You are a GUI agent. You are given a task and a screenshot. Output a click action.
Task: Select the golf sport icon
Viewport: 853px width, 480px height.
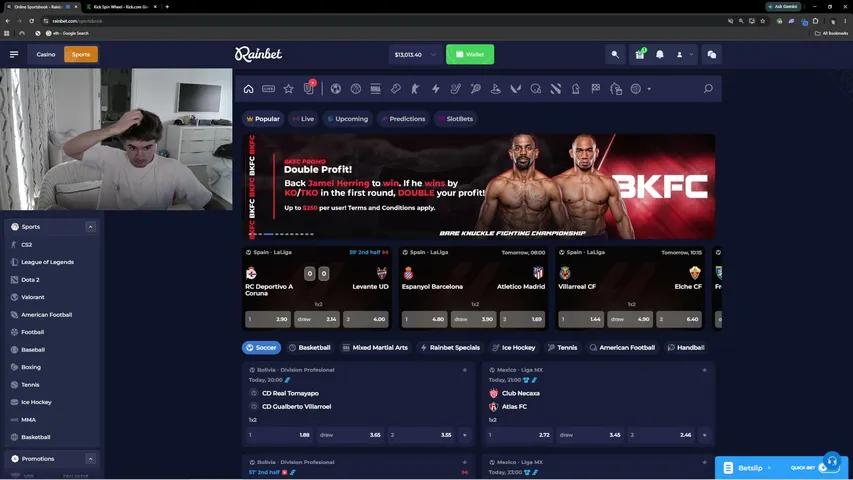click(496, 89)
